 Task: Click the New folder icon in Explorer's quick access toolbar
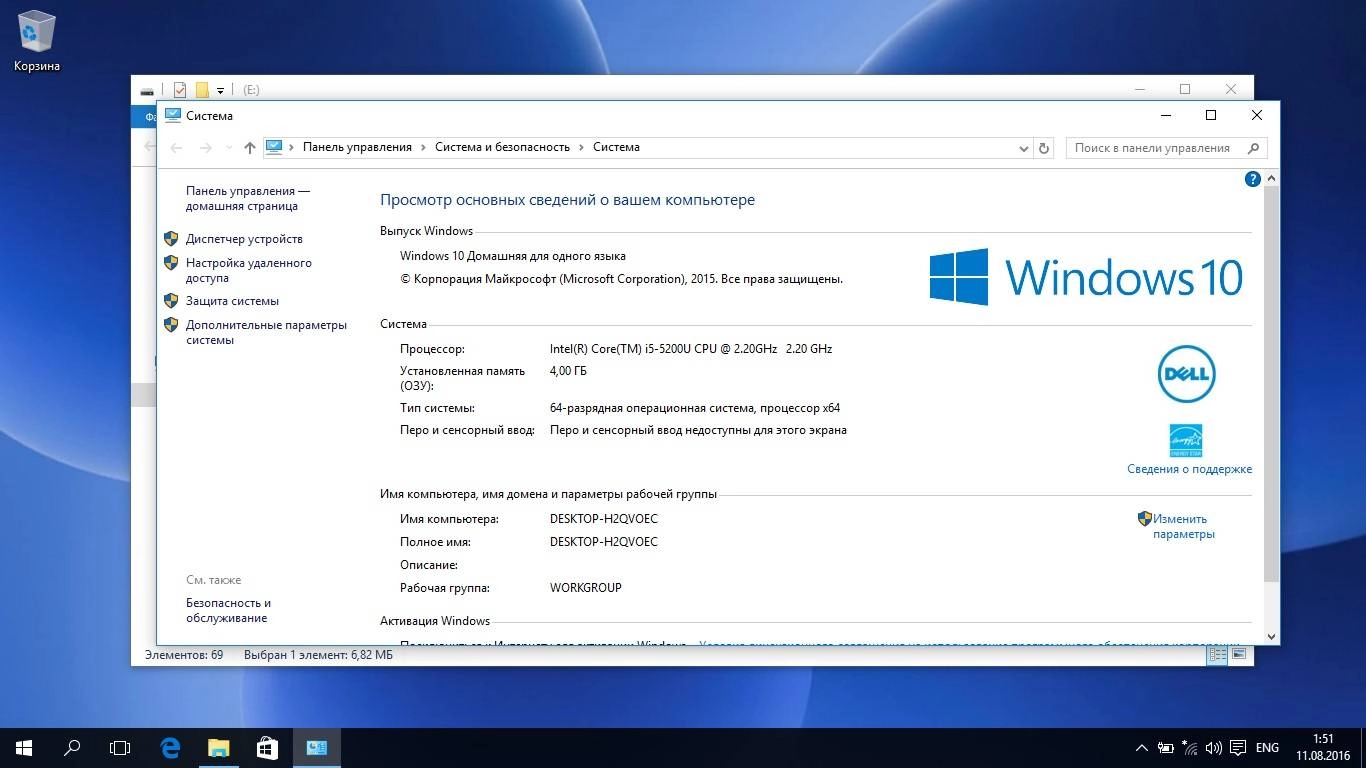pyautogui.click(x=202, y=90)
